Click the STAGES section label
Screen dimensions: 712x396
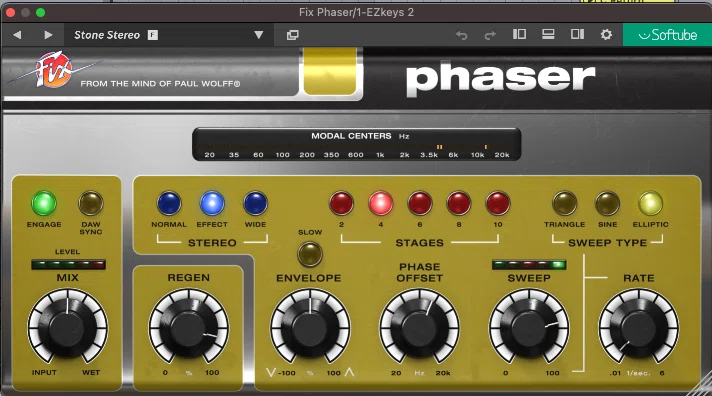[419, 243]
